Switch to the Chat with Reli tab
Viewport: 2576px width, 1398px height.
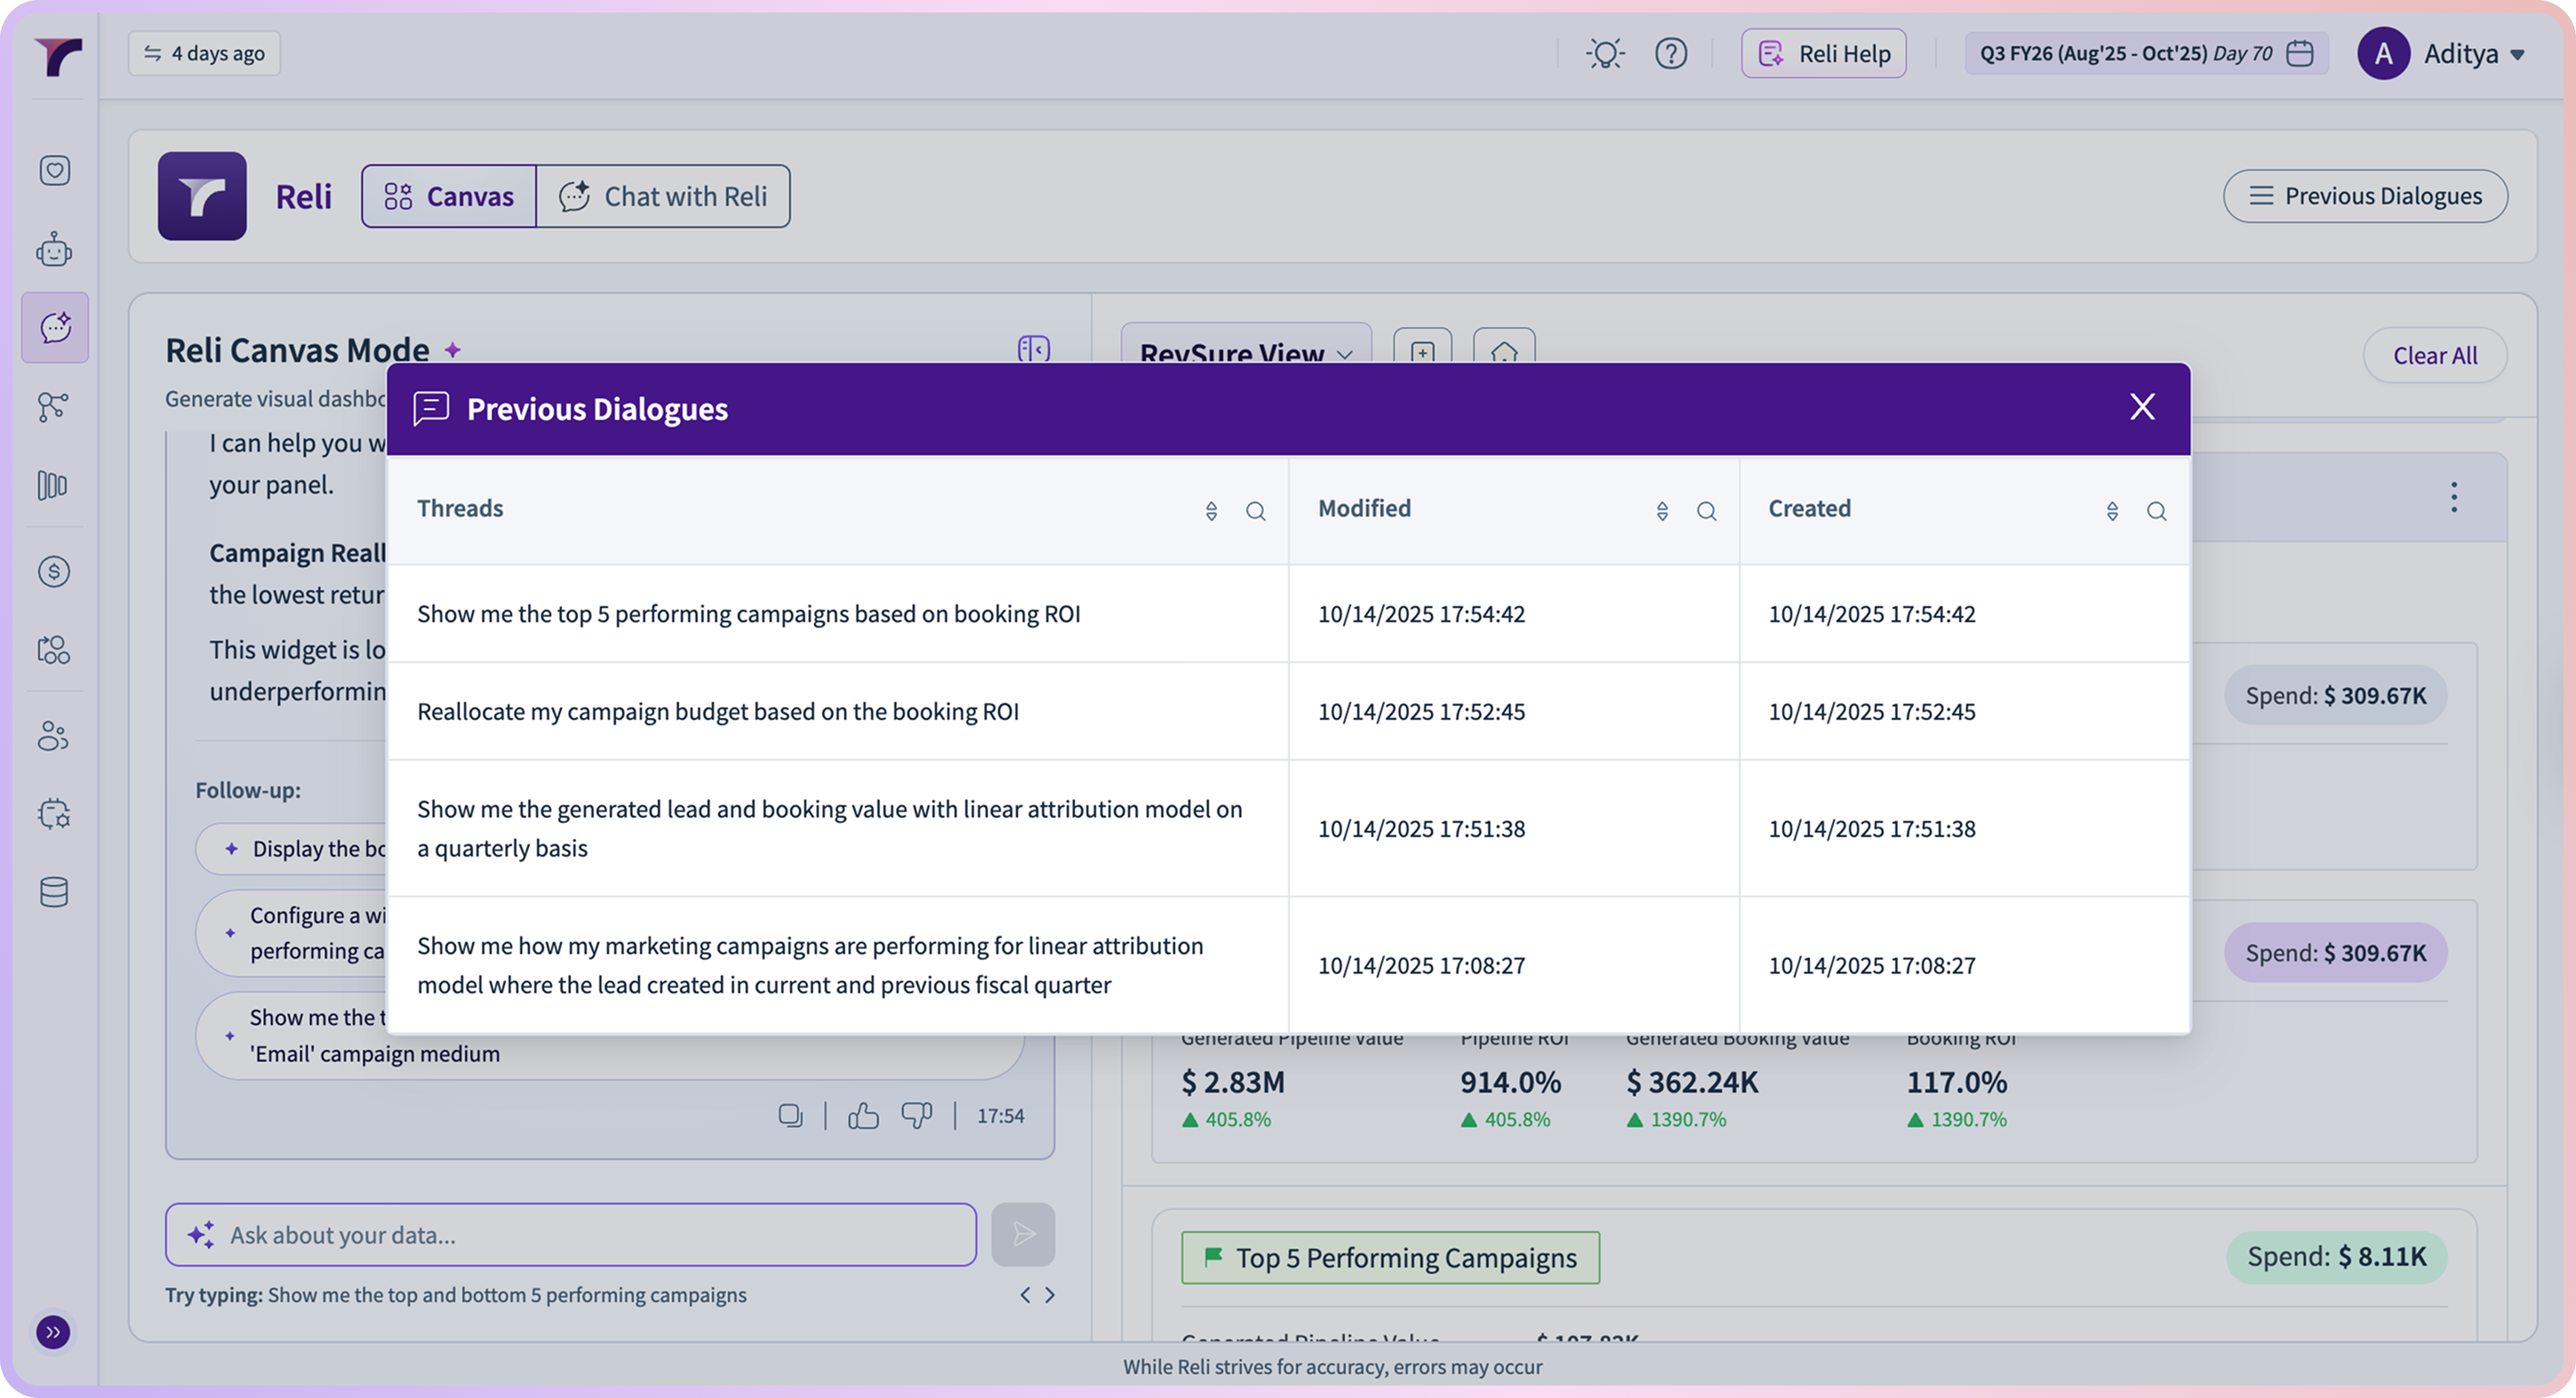(664, 196)
